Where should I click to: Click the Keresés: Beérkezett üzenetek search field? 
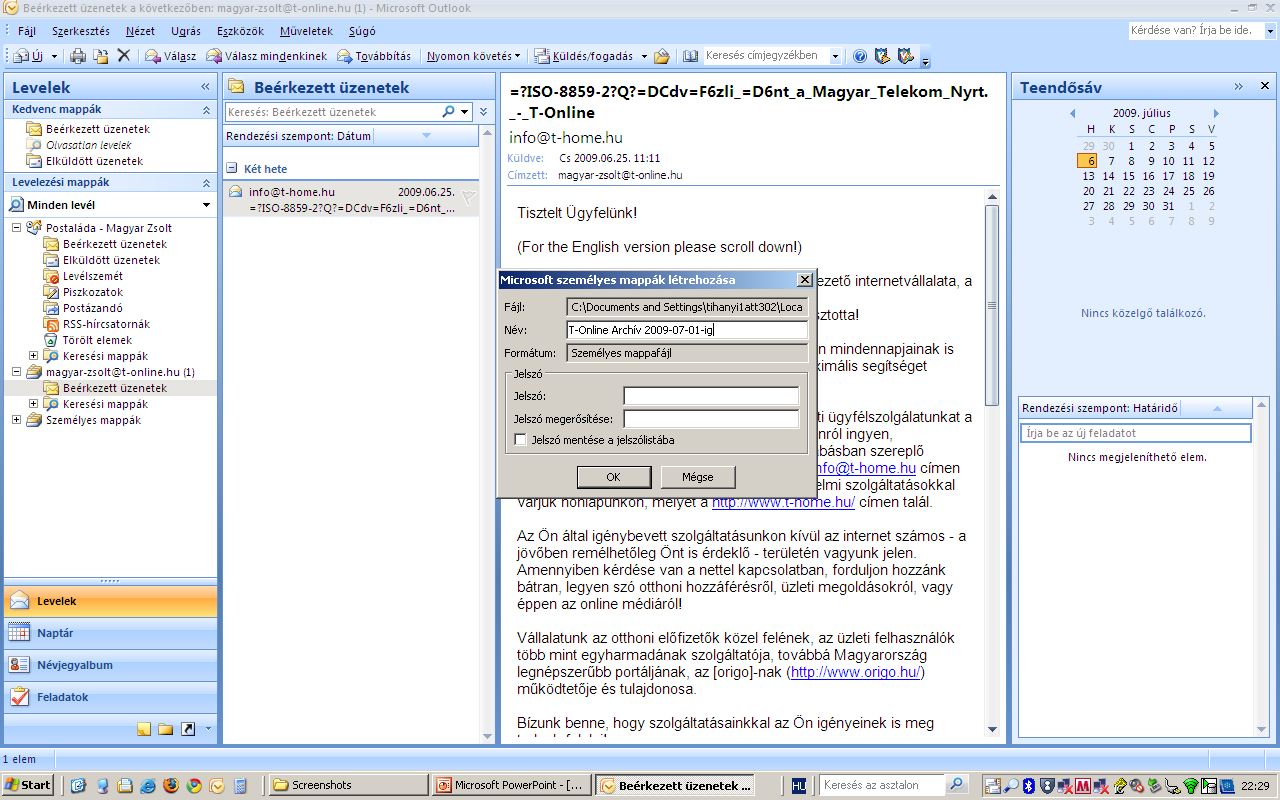point(333,112)
